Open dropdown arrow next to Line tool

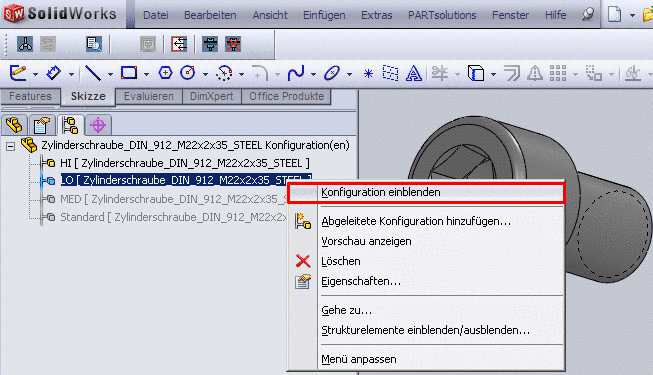(110, 75)
